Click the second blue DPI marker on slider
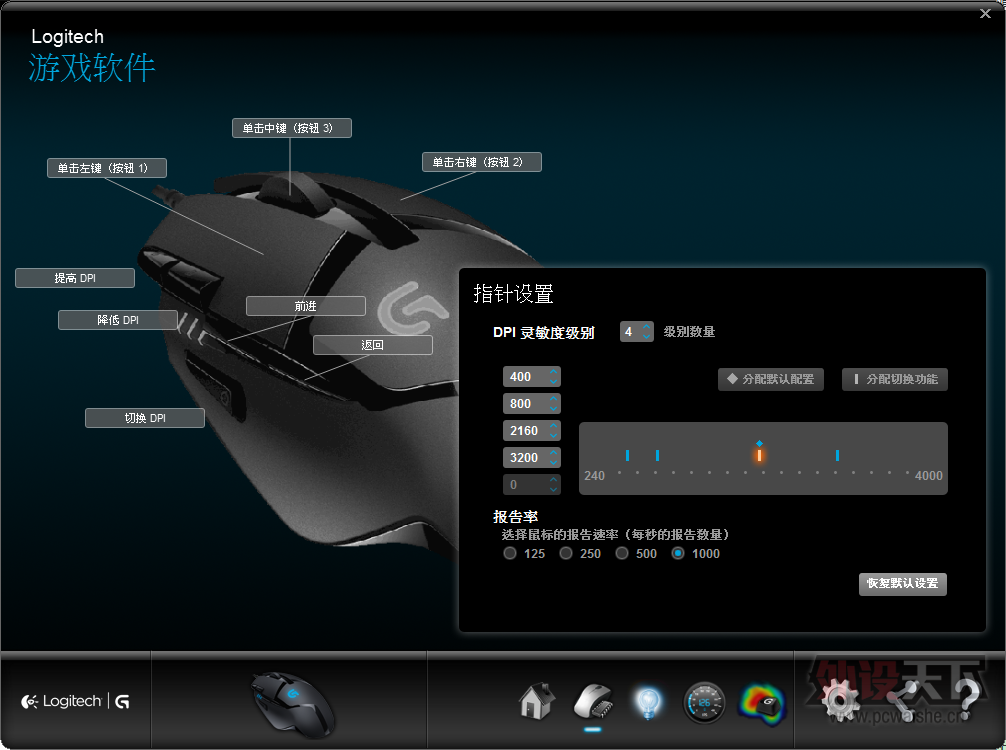The image size is (1006, 750). (x=658, y=455)
